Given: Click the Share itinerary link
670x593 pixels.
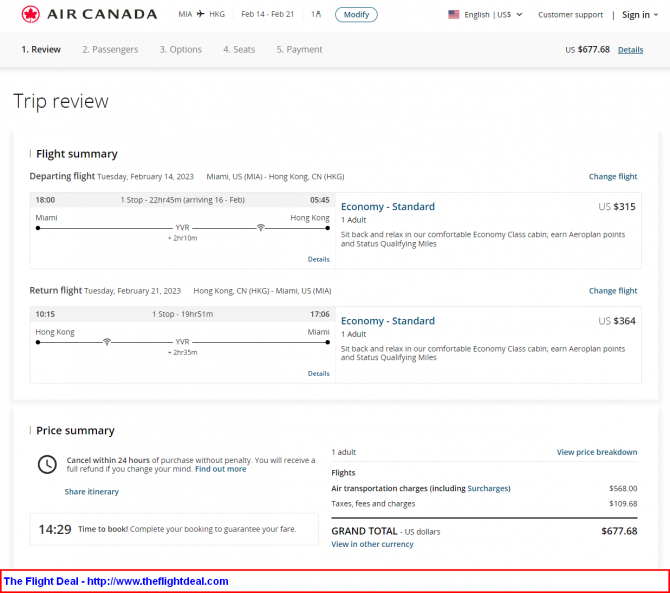Looking at the screenshot, I should 92,492.
